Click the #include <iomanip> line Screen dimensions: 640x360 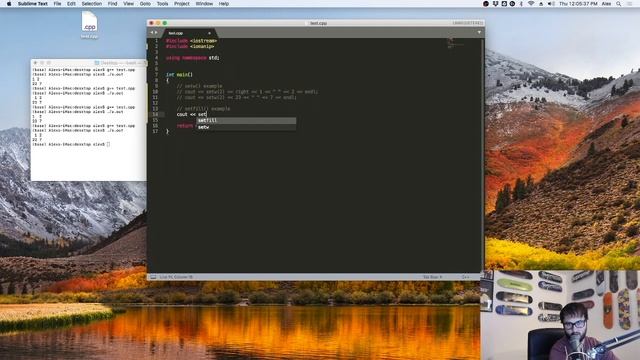point(190,47)
